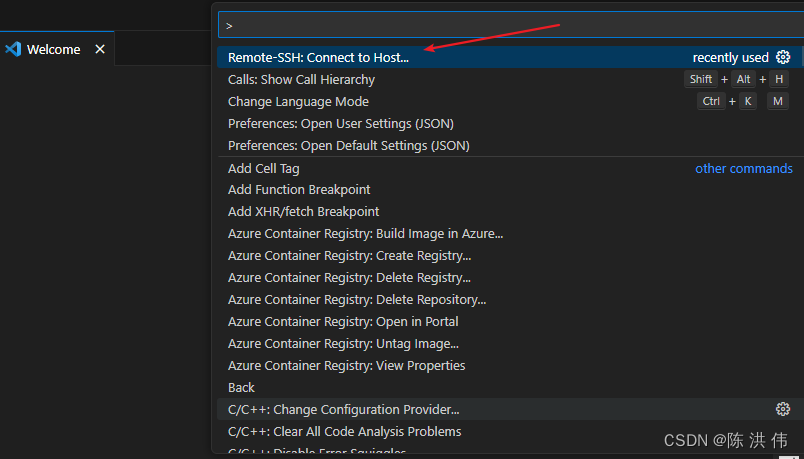The height and width of the screenshot is (459, 804).
Task: Run Remote-SSH: Connect to Host command
Action: pyautogui.click(x=318, y=57)
